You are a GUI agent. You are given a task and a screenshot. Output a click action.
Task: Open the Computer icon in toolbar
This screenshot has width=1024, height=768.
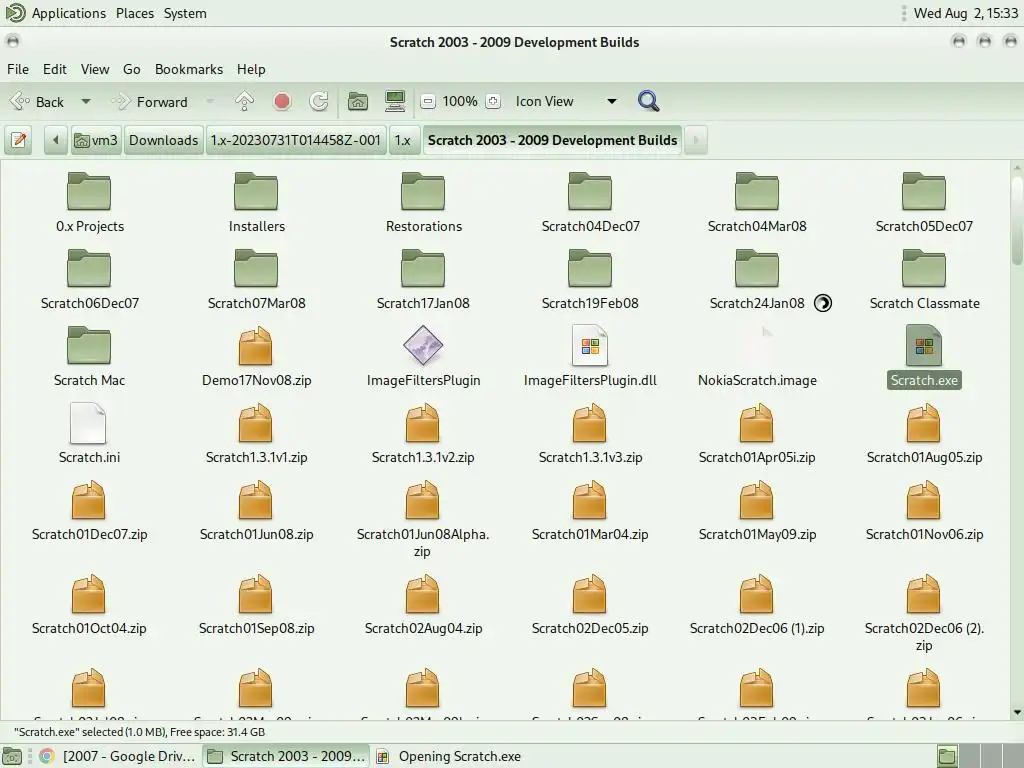(395, 101)
